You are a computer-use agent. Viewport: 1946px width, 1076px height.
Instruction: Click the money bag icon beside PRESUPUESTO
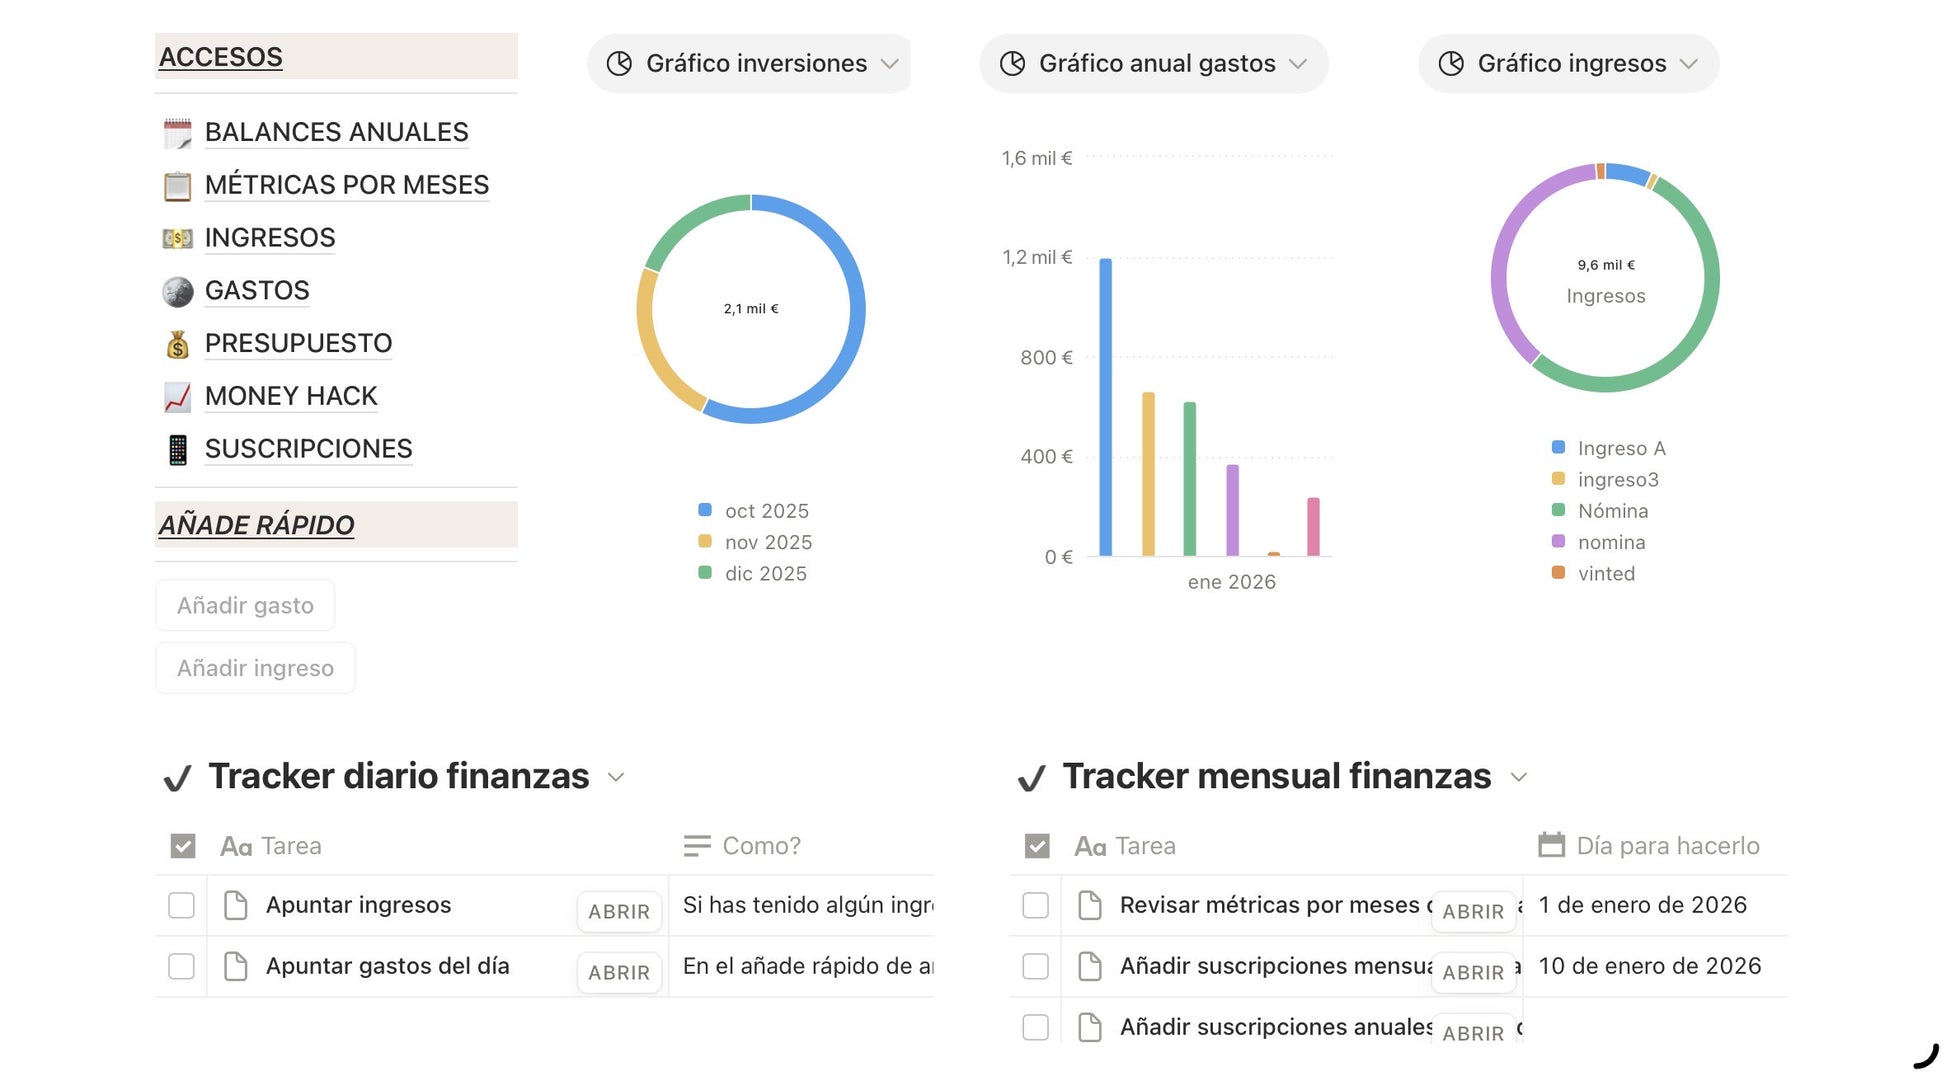click(177, 344)
